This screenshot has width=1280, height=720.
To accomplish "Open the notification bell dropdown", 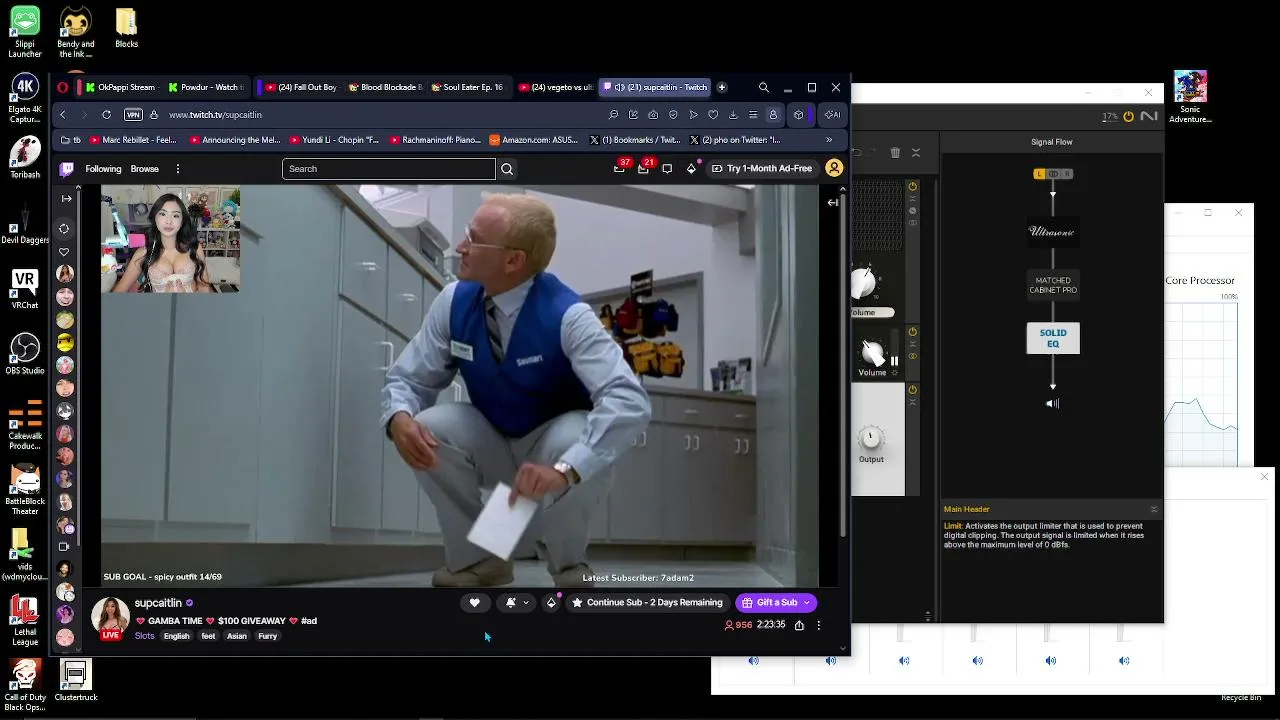I will click(516, 602).
